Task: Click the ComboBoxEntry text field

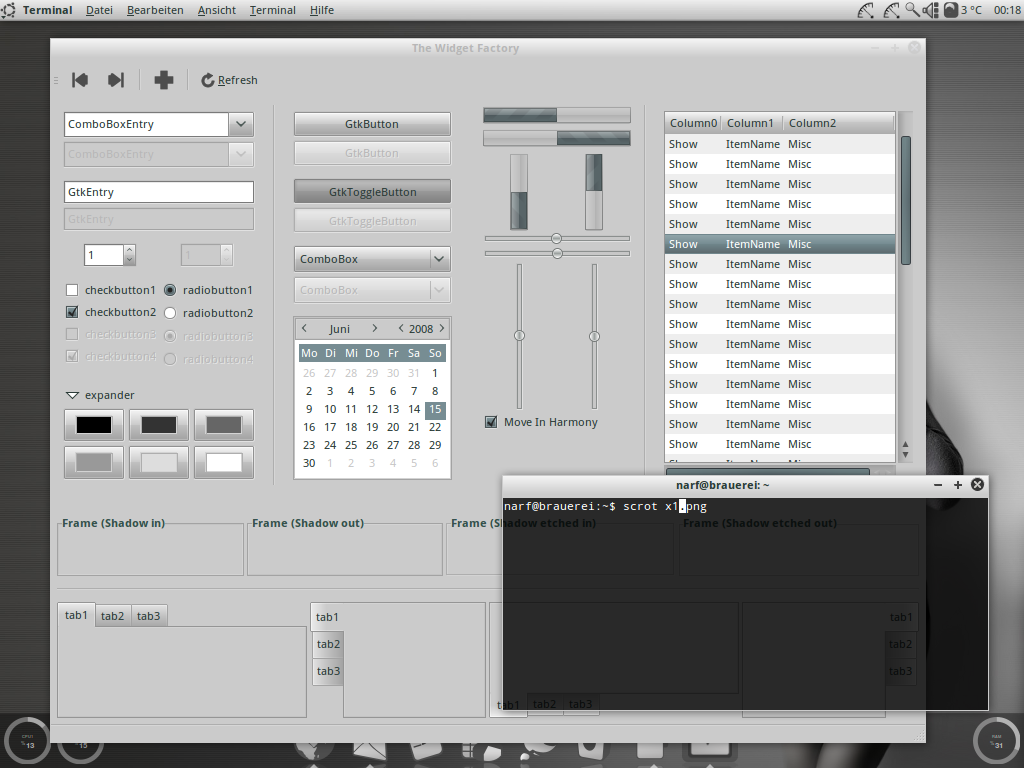Action: [146, 124]
